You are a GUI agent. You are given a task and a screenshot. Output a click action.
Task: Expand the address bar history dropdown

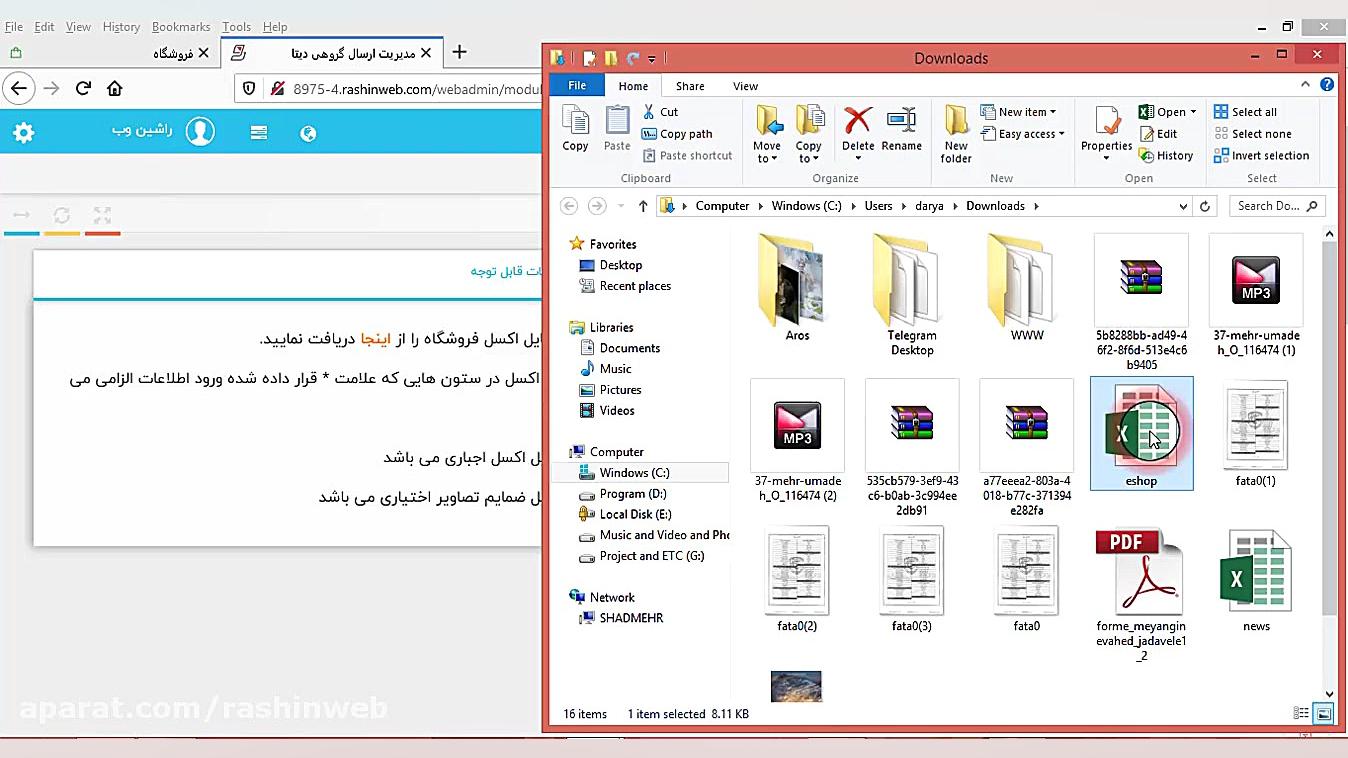[x=1183, y=206]
